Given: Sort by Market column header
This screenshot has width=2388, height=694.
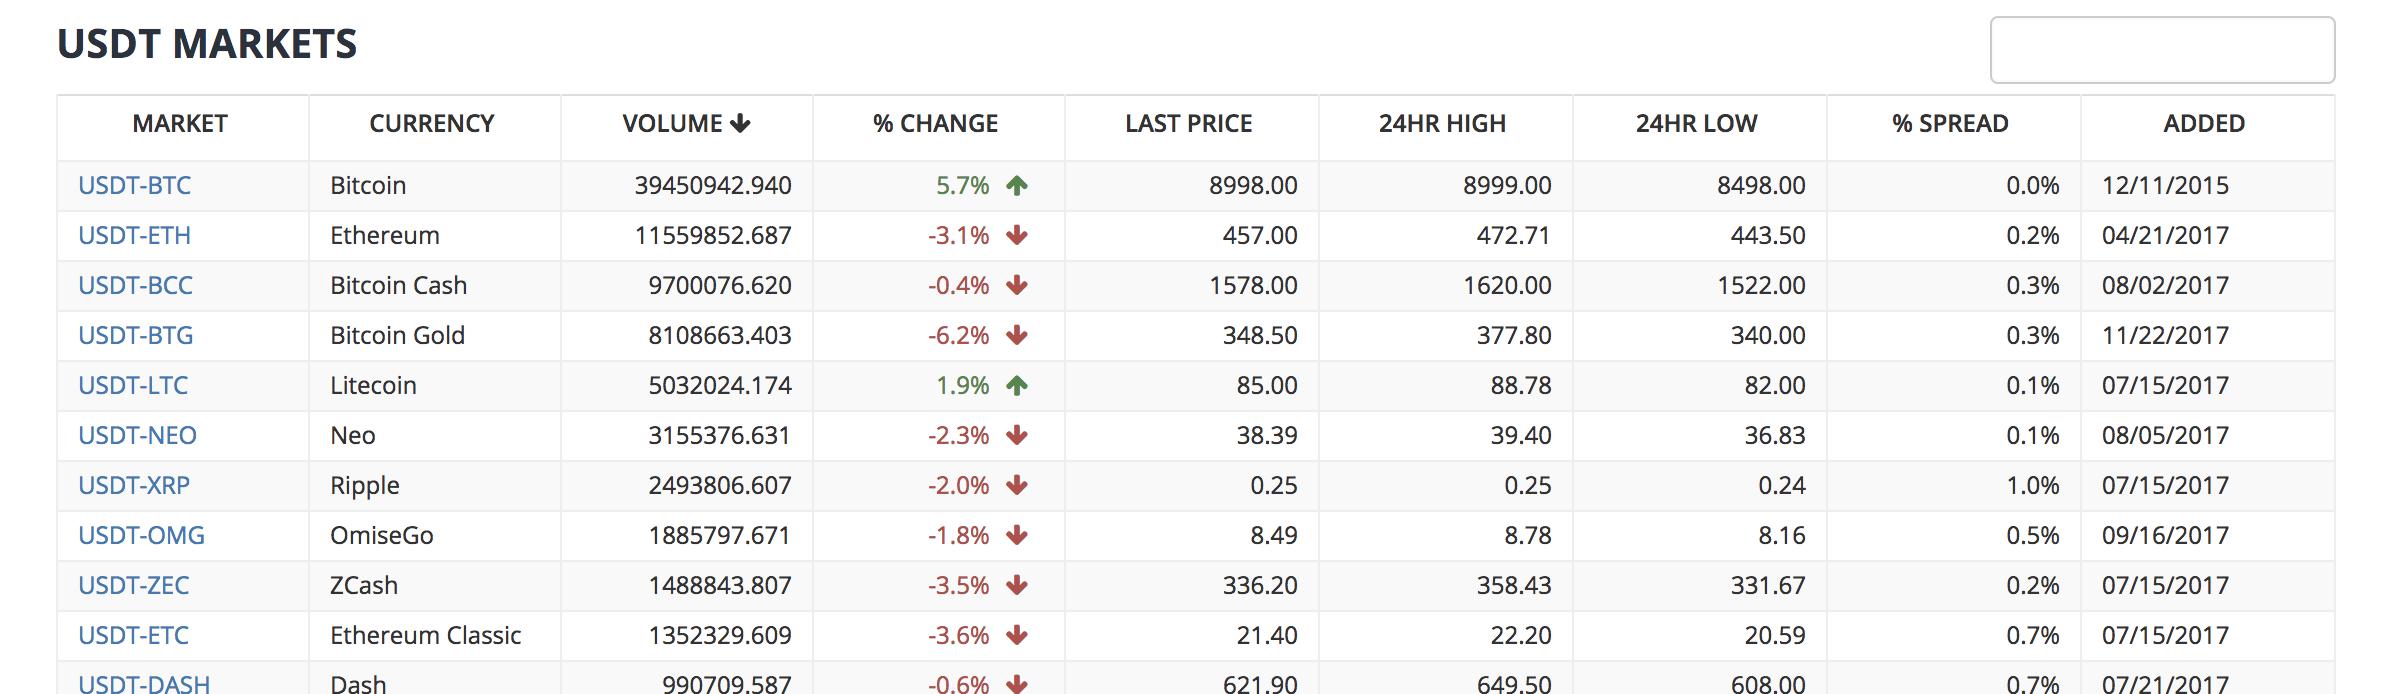Looking at the screenshot, I should pos(180,124).
